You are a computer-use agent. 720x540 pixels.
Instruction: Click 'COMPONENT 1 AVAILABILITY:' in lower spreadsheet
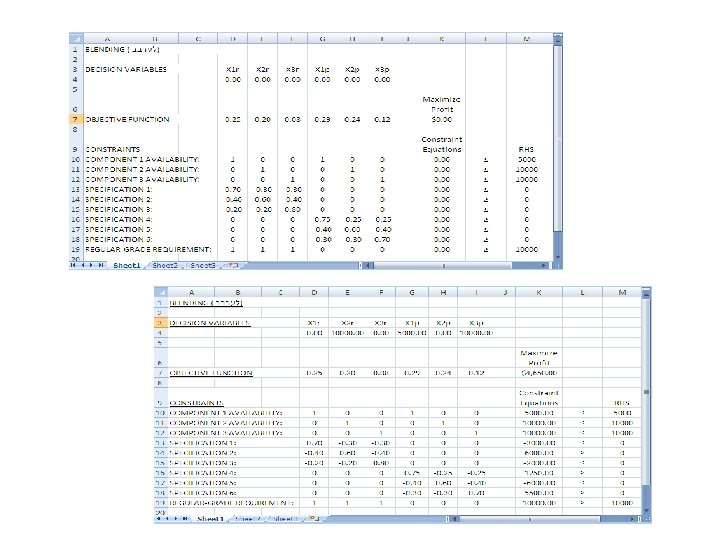click(226, 413)
